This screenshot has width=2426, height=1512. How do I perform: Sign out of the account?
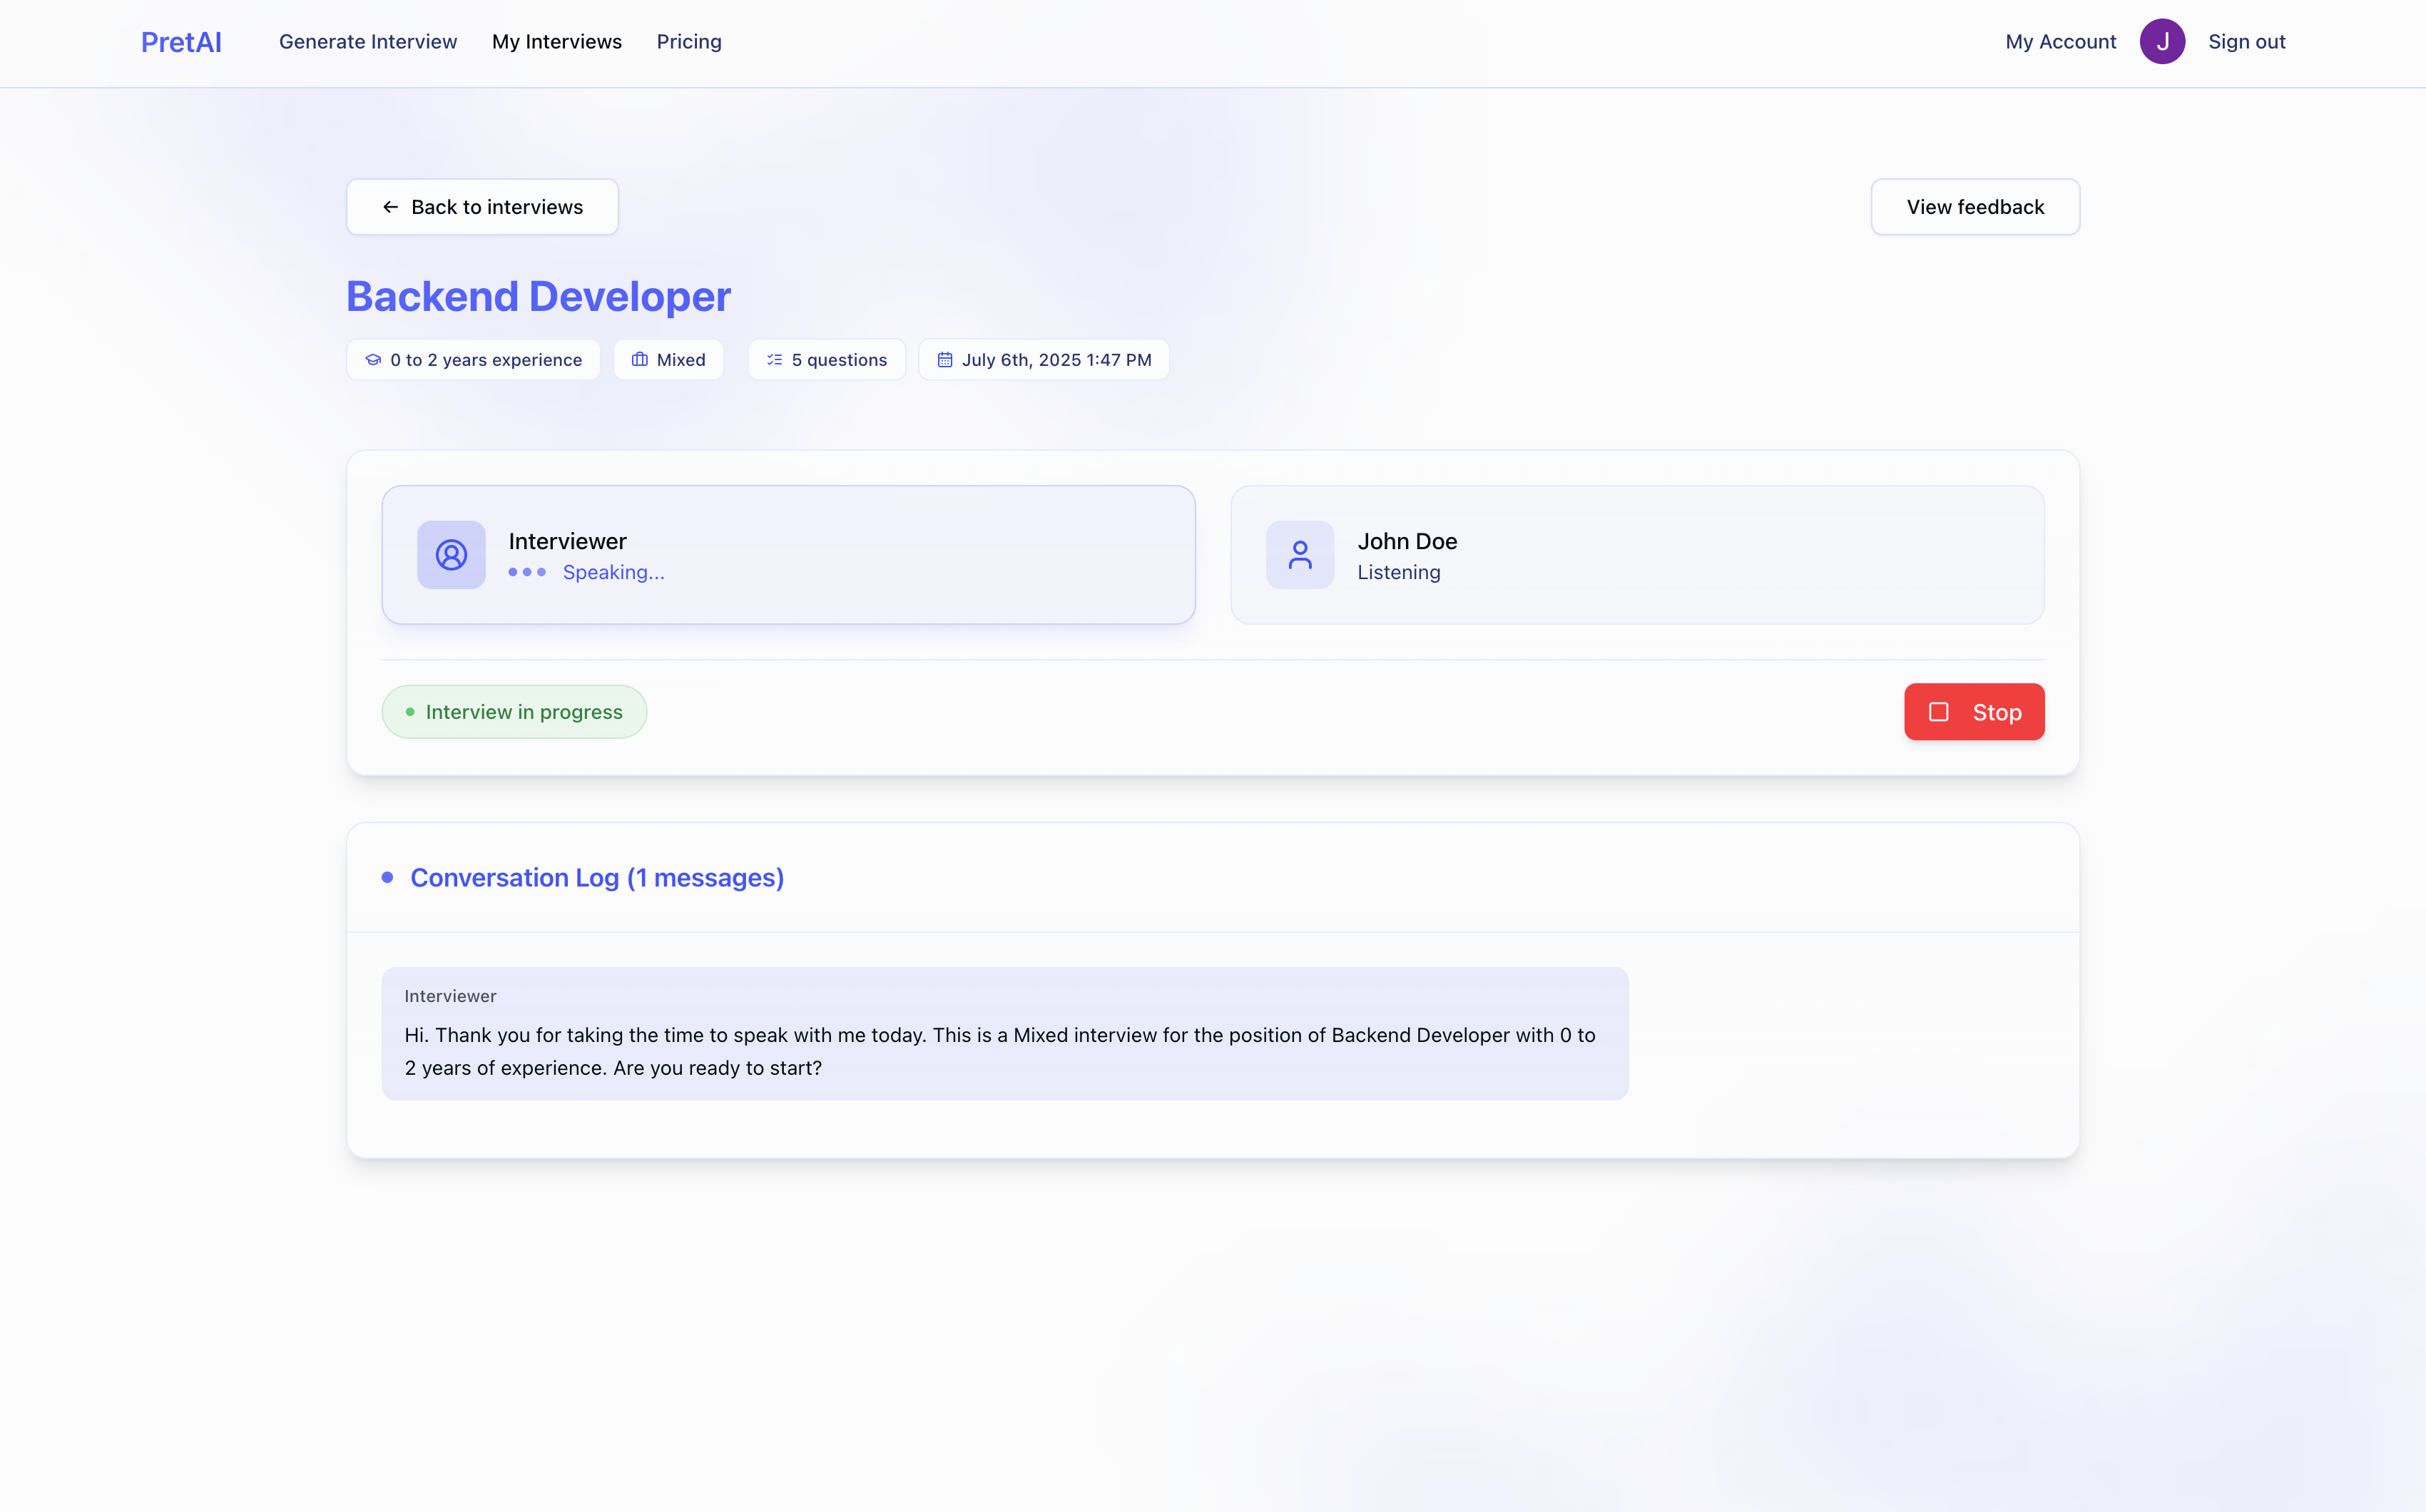point(2247,42)
